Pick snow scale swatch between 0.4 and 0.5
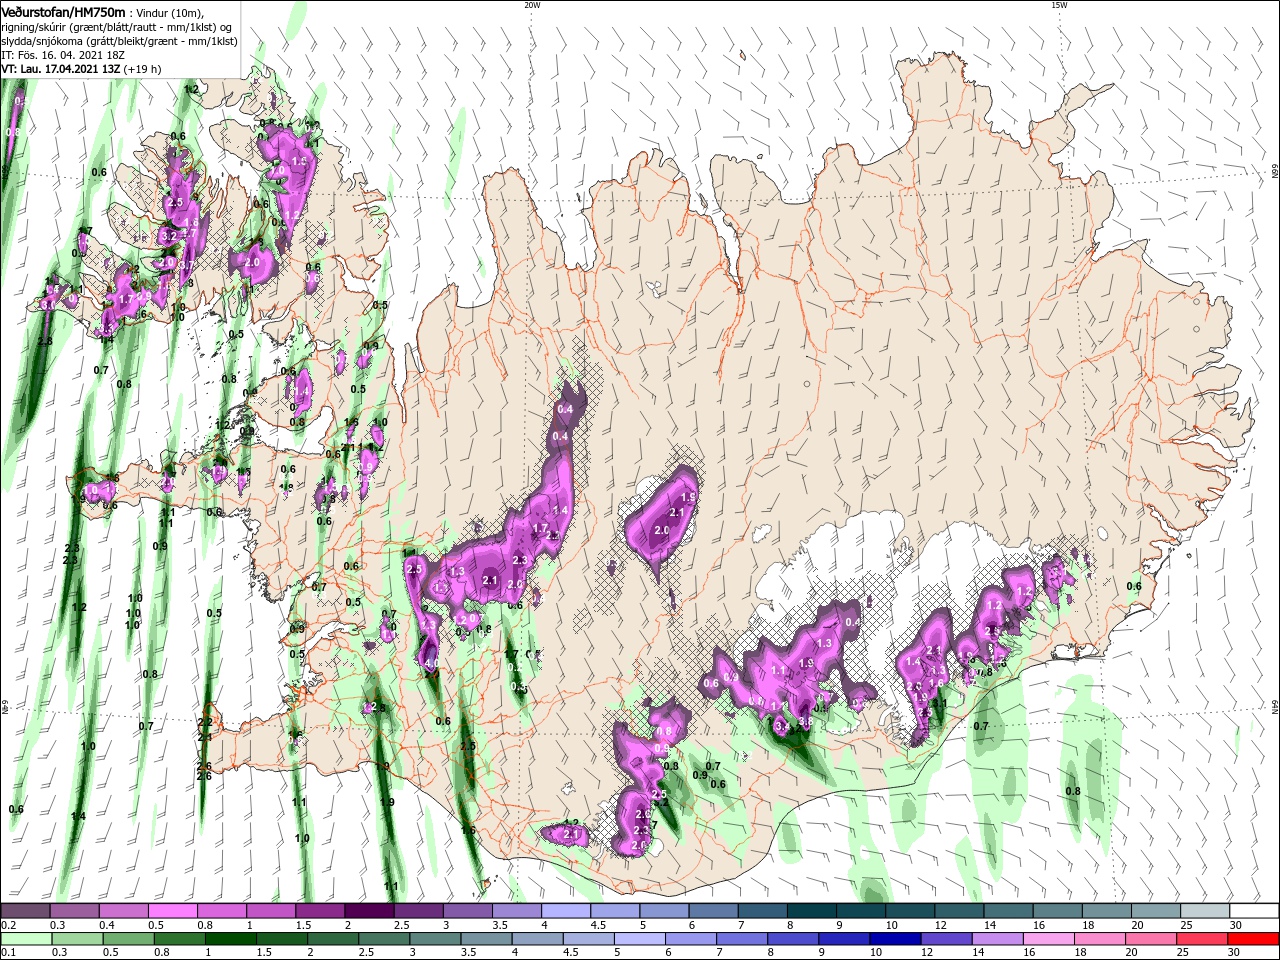1280x960 pixels. pos(123,911)
